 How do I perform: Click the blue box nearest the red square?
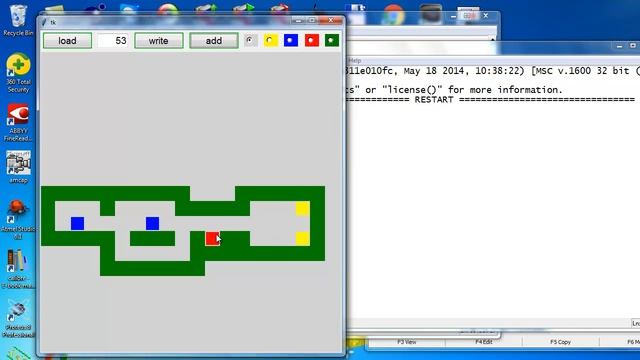point(152,223)
